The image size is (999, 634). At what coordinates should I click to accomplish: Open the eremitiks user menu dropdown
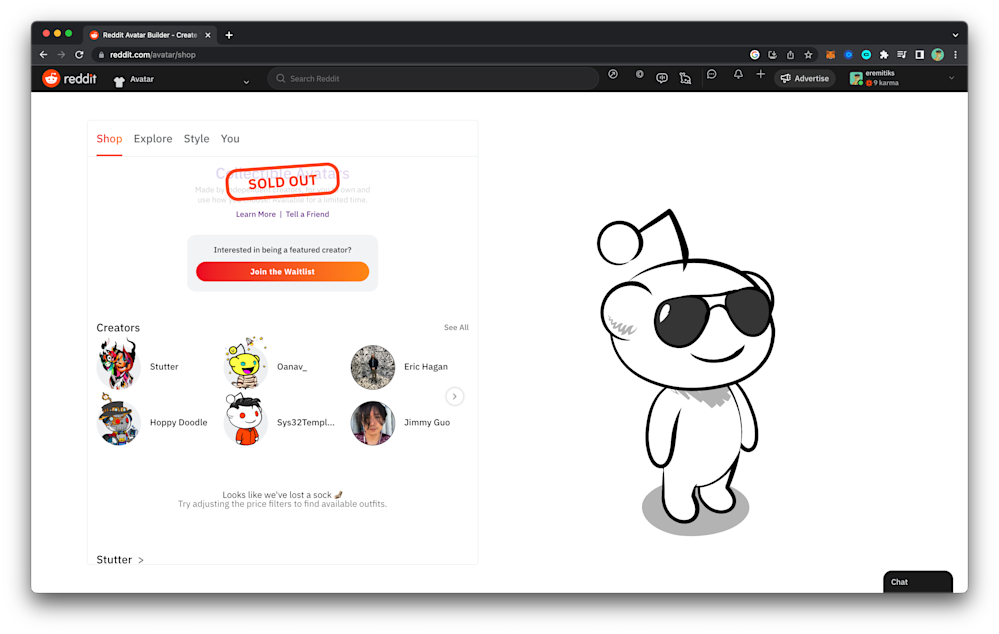pyautogui.click(x=902, y=78)
